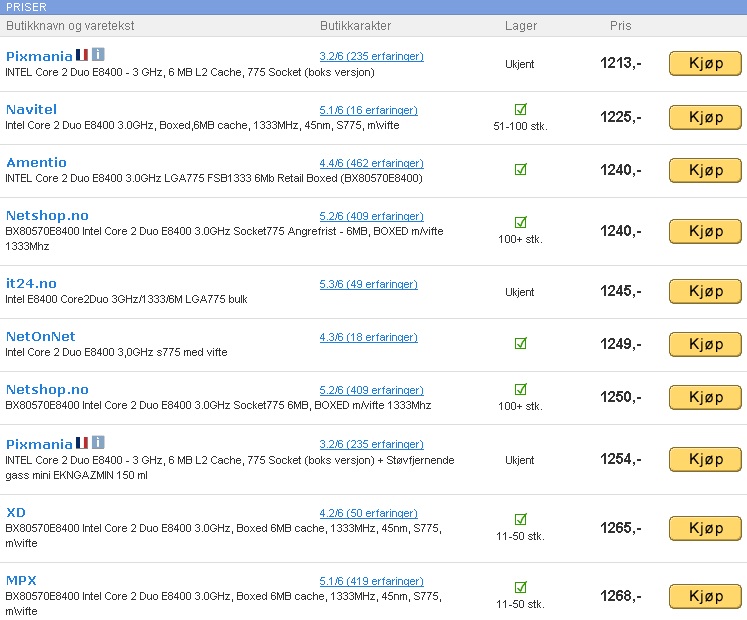The image size is (747, 620).
Task: Click price 1249,- text
Action: click(621, 344)
